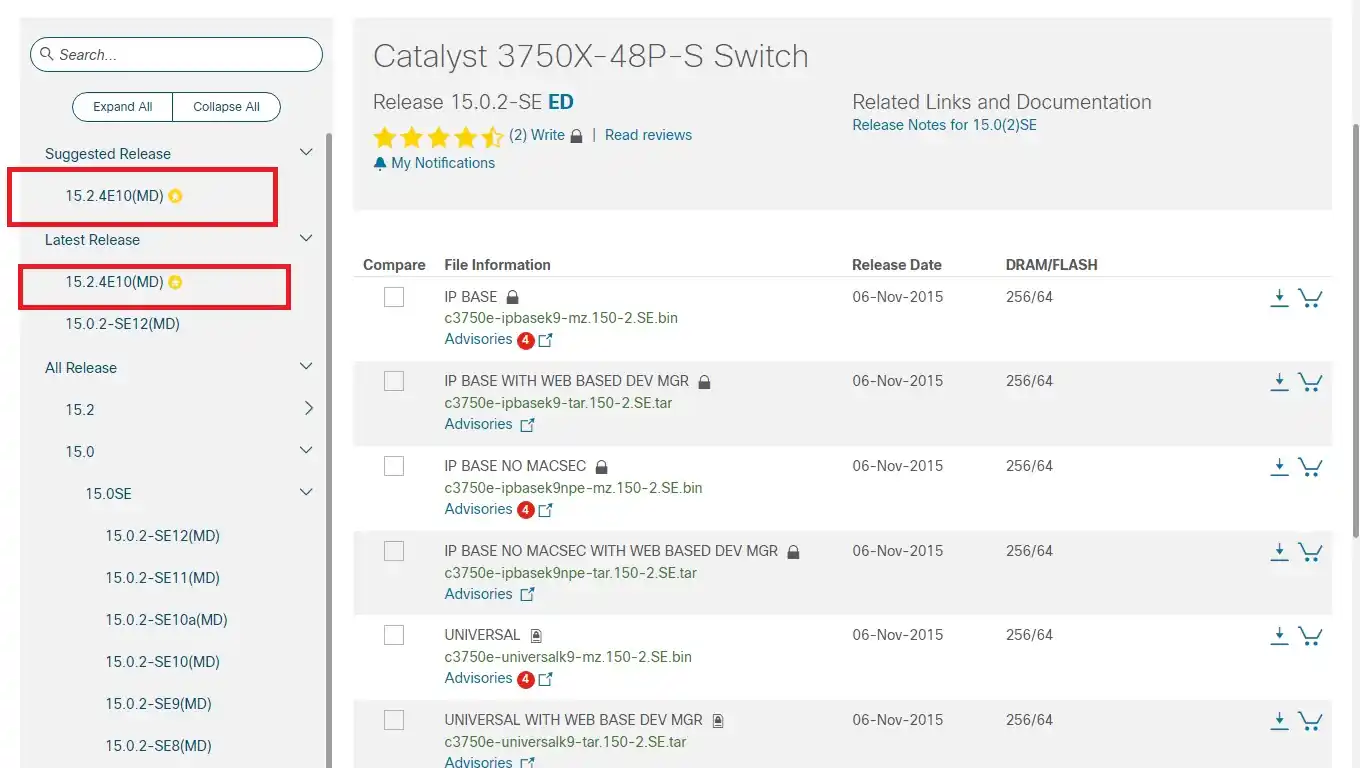The height and width of the screenshot is (768, 1360).
Task: Click the Release Date column header
Action: pyautogui.click(x=897, y=265)
